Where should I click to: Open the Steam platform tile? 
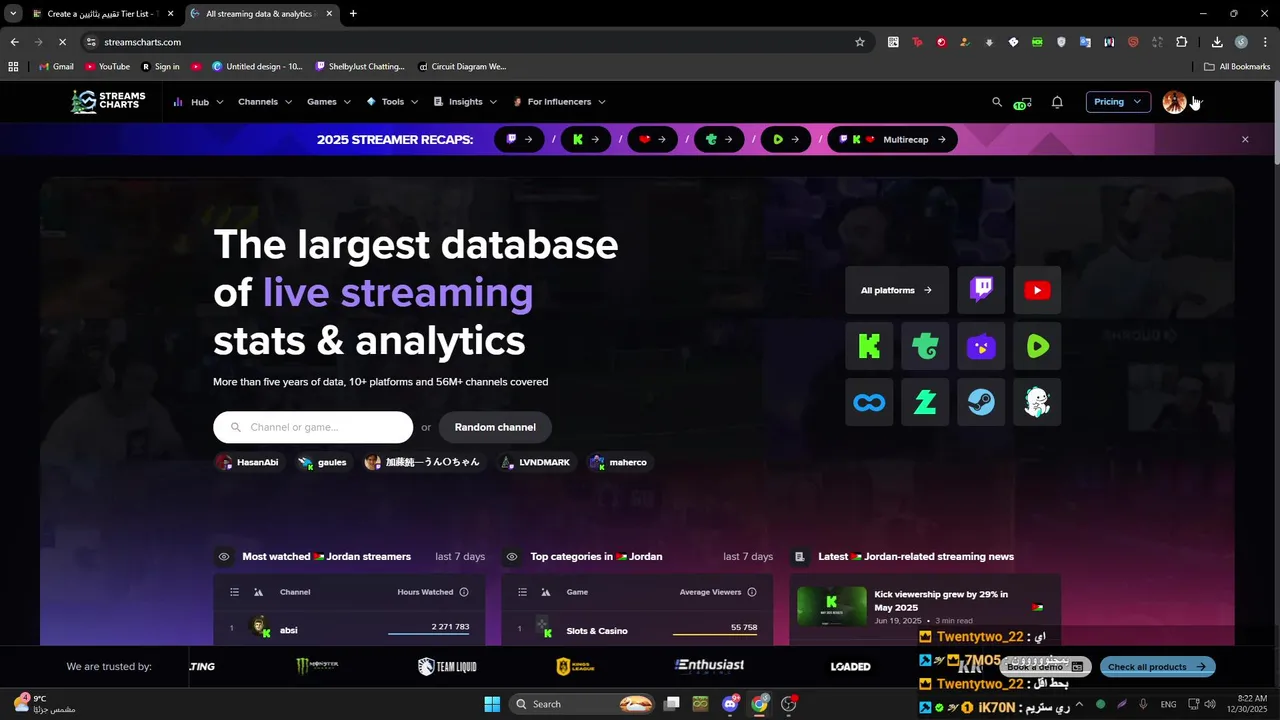(981, 402)
